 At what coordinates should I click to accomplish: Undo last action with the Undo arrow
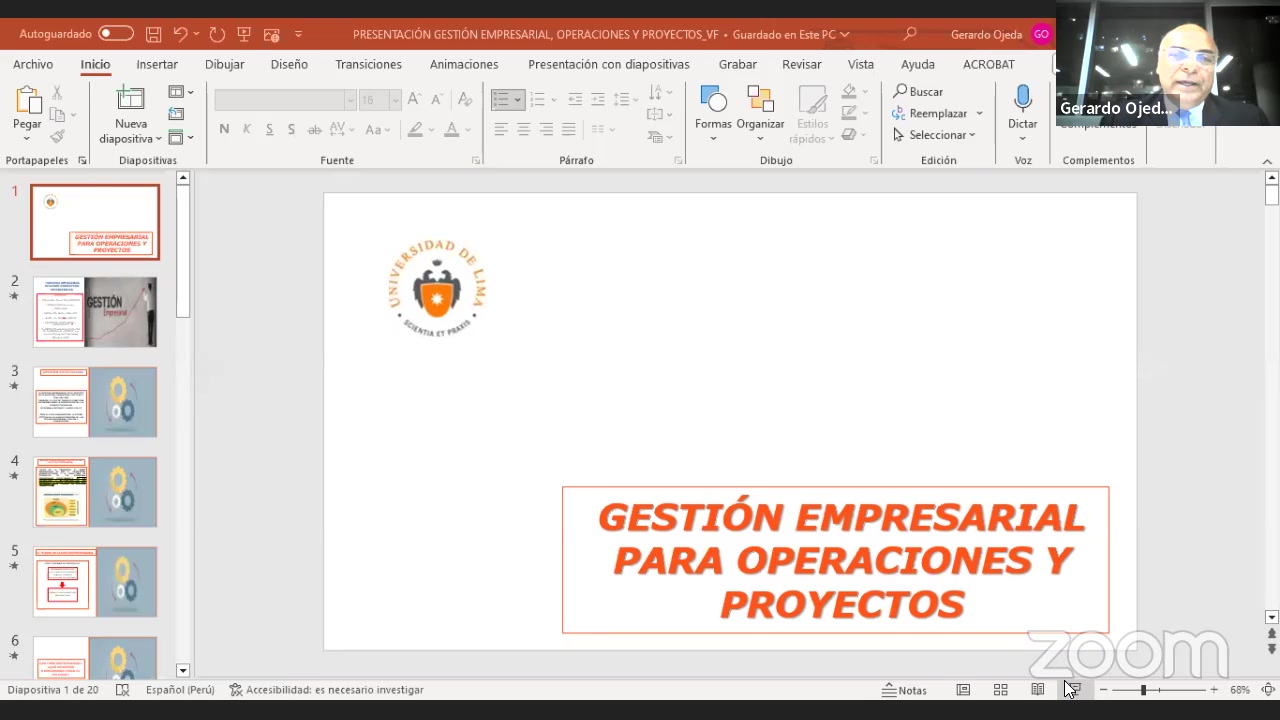click(x=180, y=34)
